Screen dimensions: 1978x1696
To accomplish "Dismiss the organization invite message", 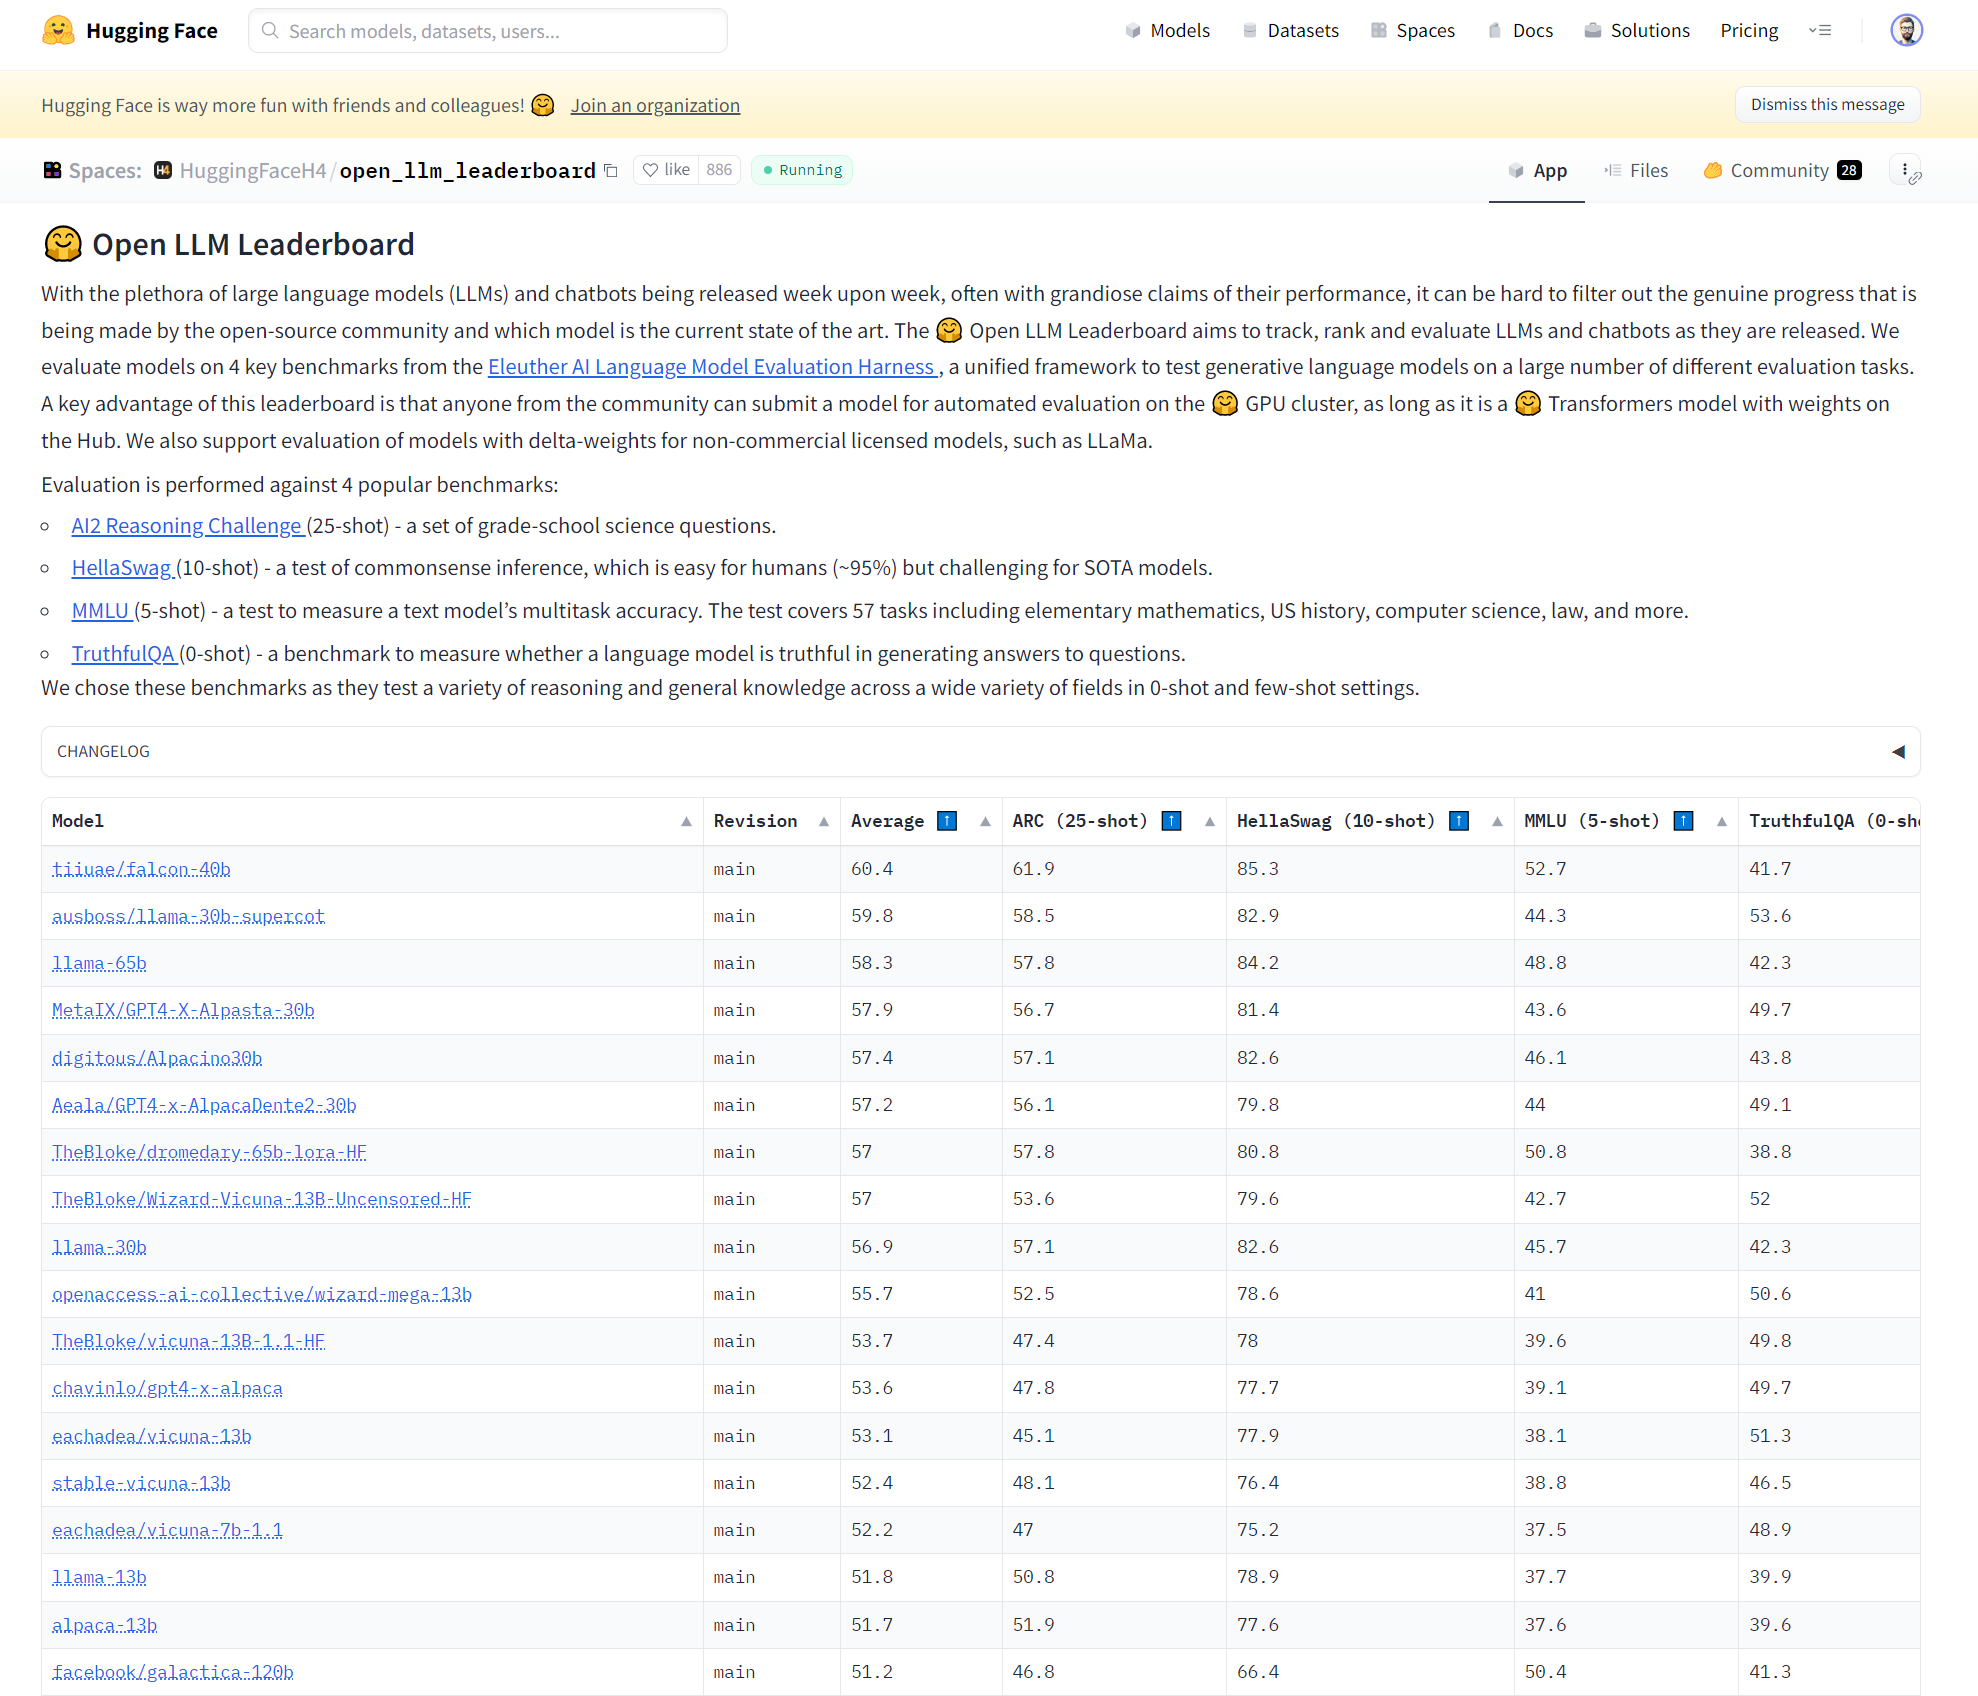I will click(x=1827, y=104).
